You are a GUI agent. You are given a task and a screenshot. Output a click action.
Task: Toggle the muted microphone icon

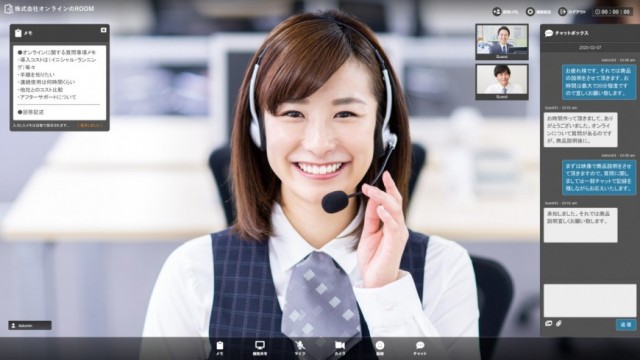tap(300, 348)
